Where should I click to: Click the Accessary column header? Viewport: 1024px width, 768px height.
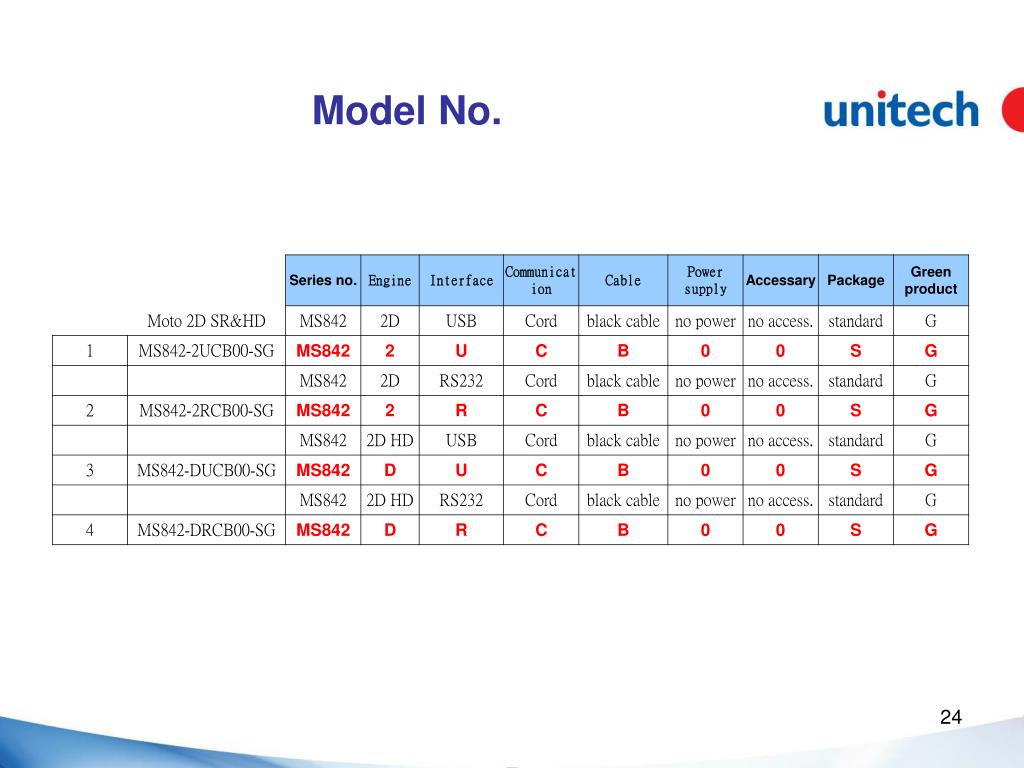pos(780,280)
